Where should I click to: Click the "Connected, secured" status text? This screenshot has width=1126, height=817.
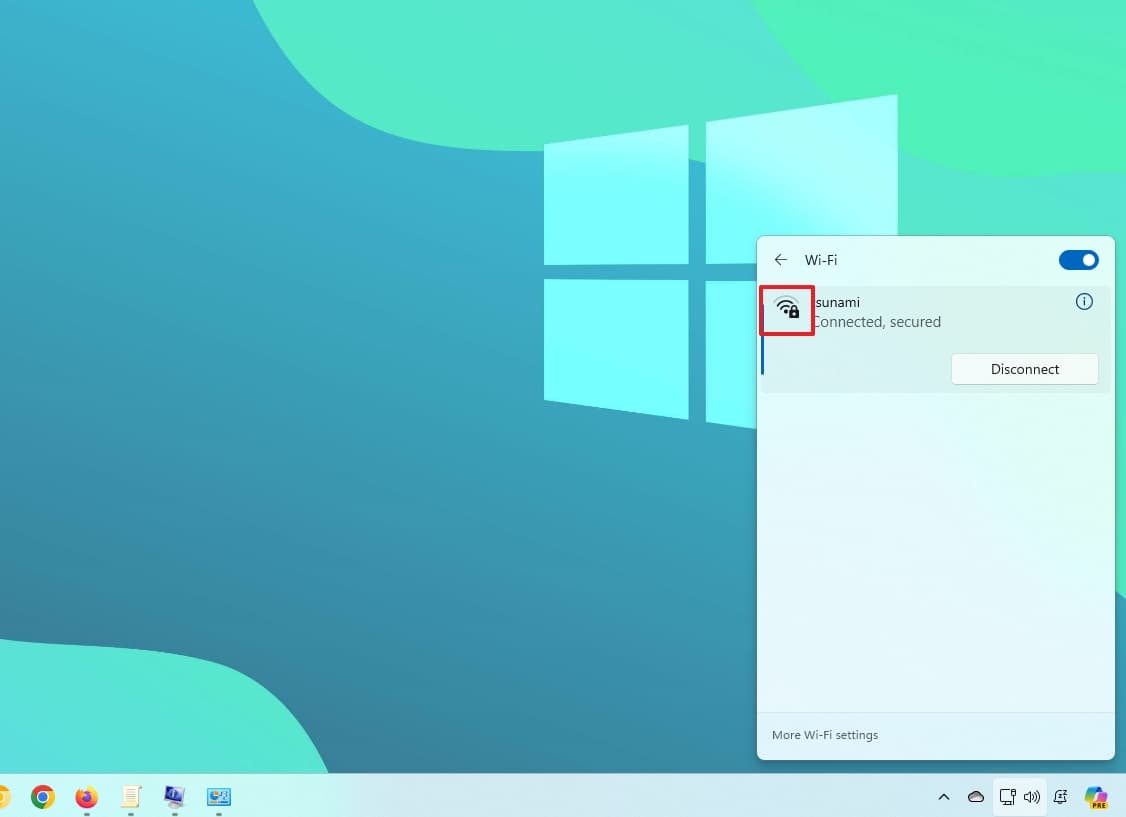[x=877, y=322]
